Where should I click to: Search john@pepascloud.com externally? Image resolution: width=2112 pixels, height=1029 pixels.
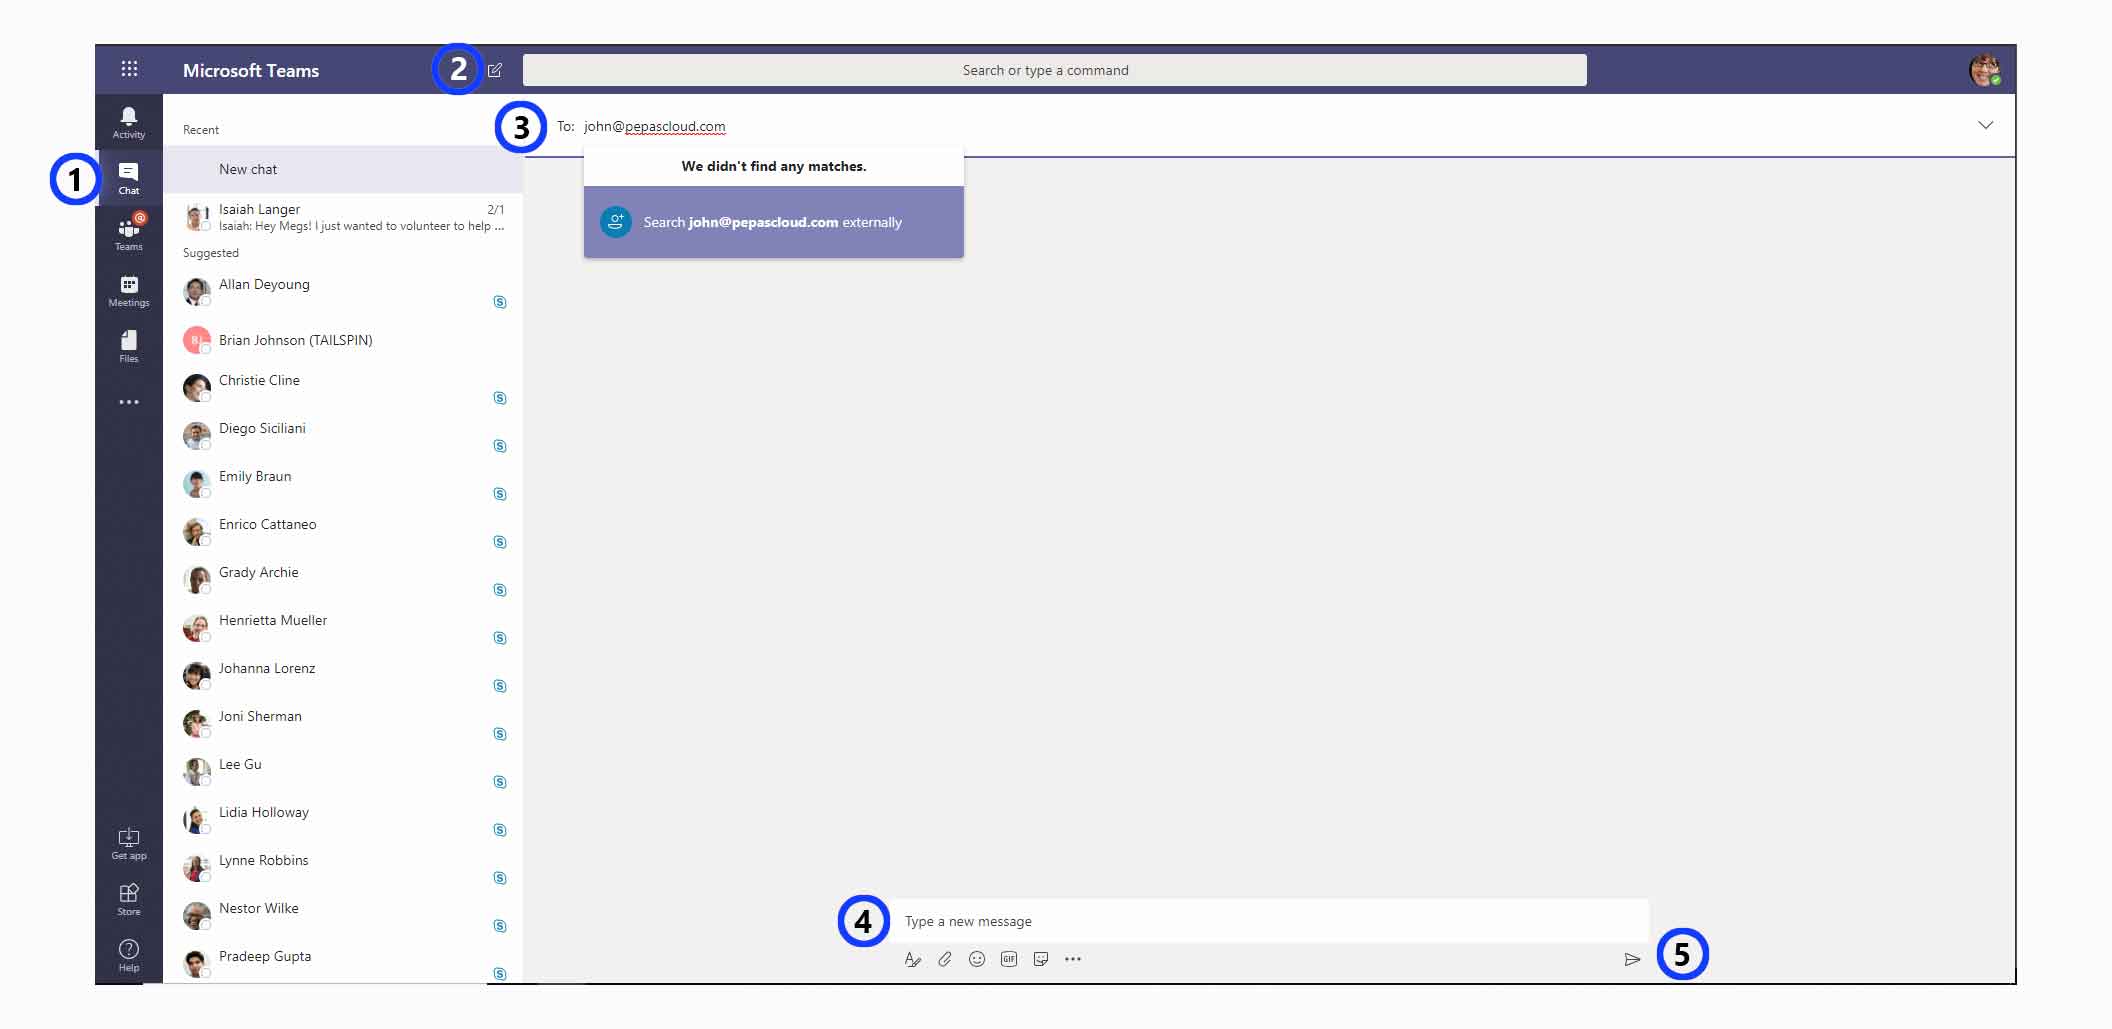pos(774,222)
